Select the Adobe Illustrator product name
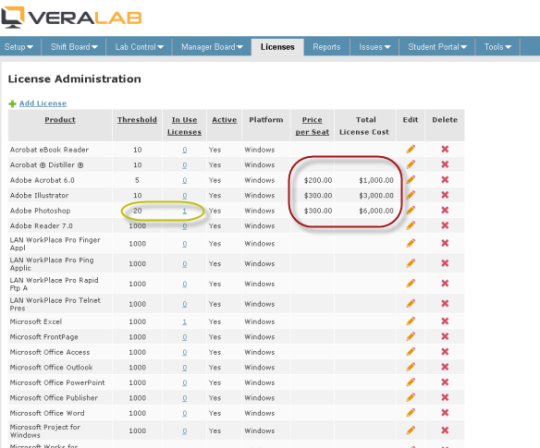 click(x=39, y=196)
